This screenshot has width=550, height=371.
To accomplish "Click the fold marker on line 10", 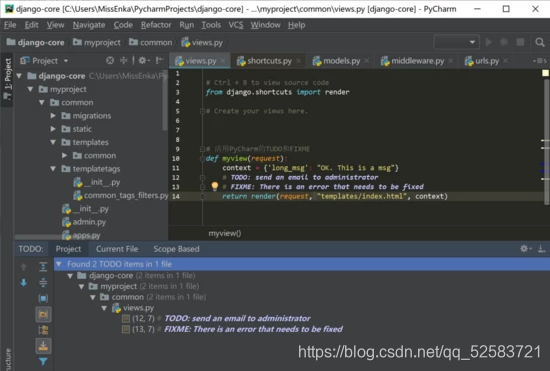I will [x=202, y=158].
